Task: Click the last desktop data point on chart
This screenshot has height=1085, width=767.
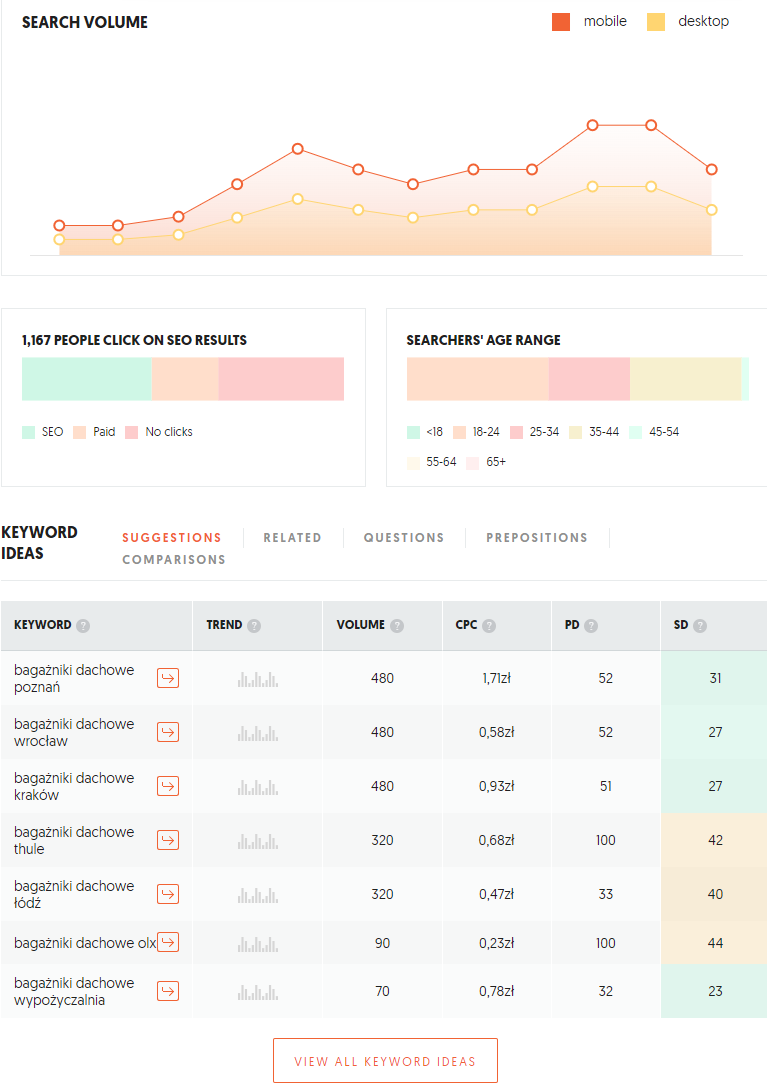Action: [712, 210]
